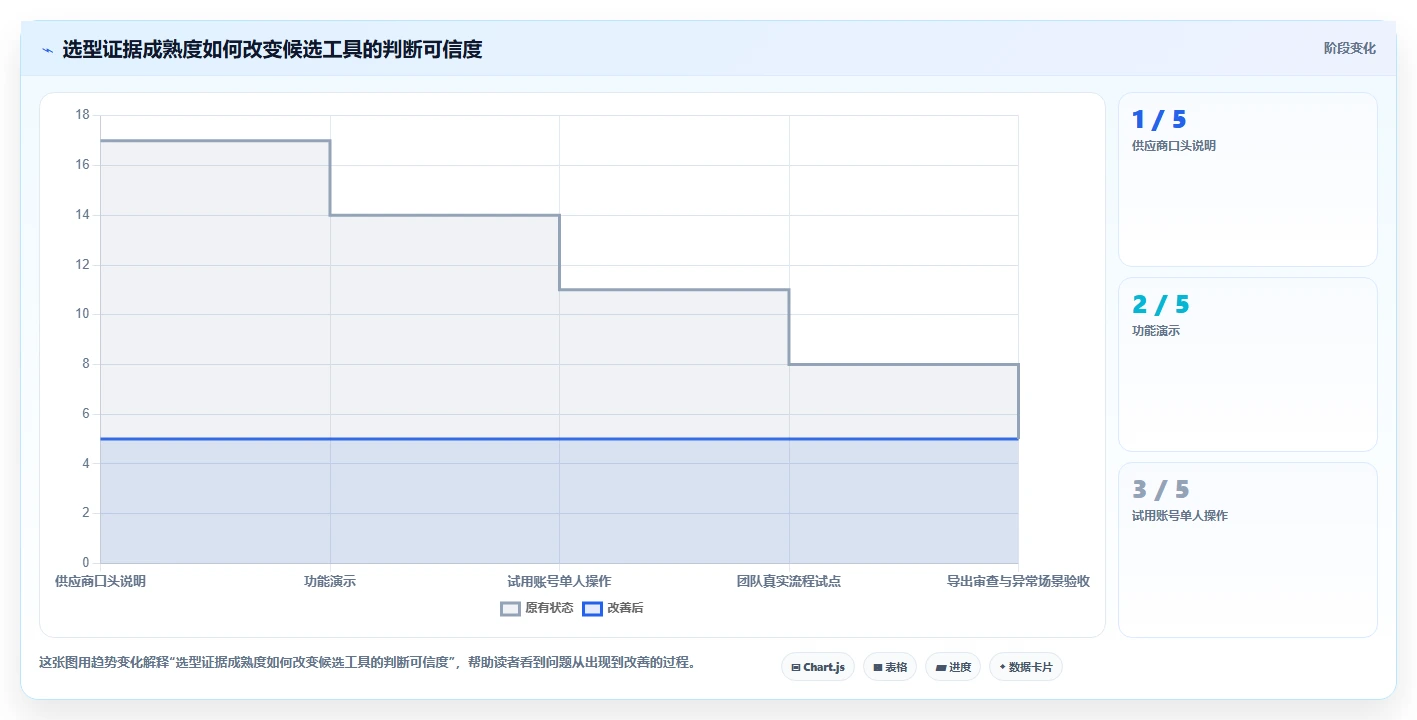Open the 2 / 5 功能演示 card

(1248, 365)
